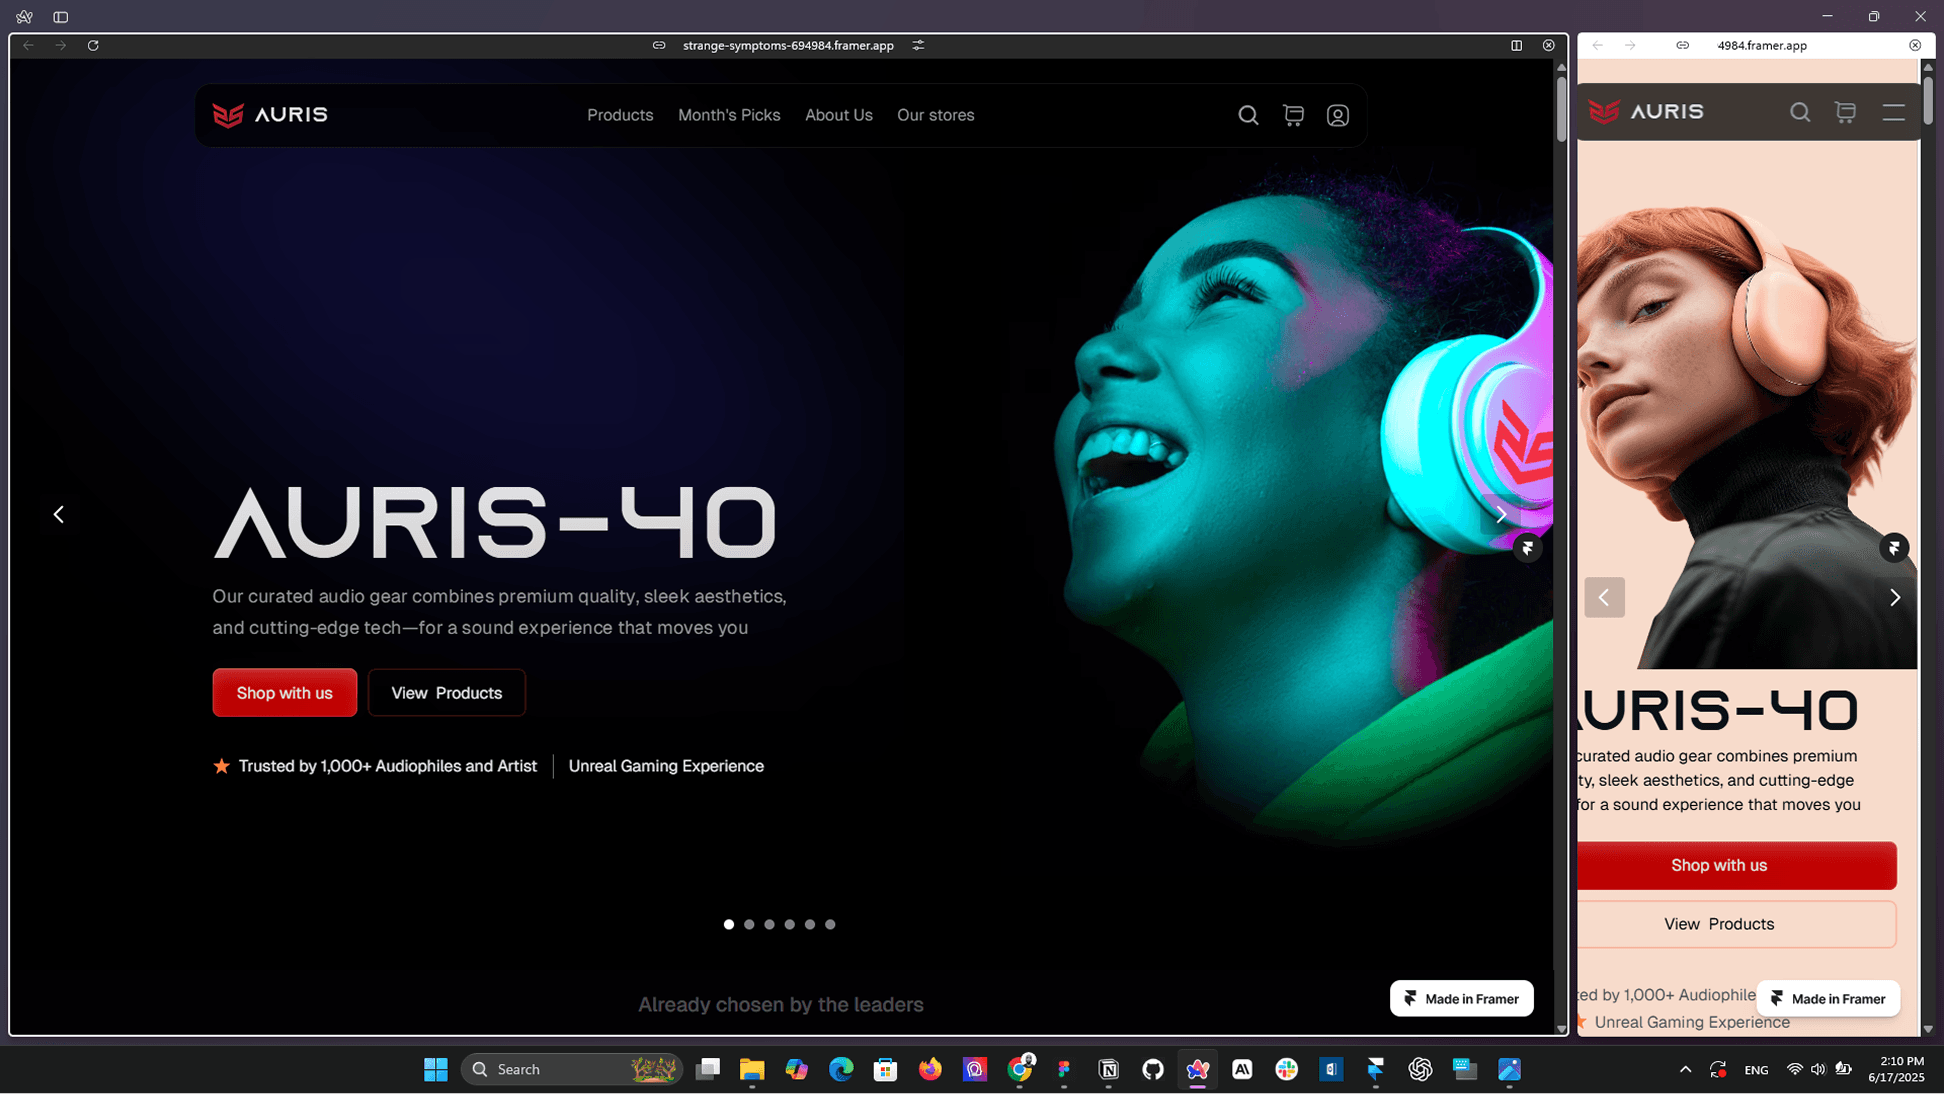Go to the previous hero slide in the main pane
This screenshot has width=1944, height=1094.
(x=59, y=514)
